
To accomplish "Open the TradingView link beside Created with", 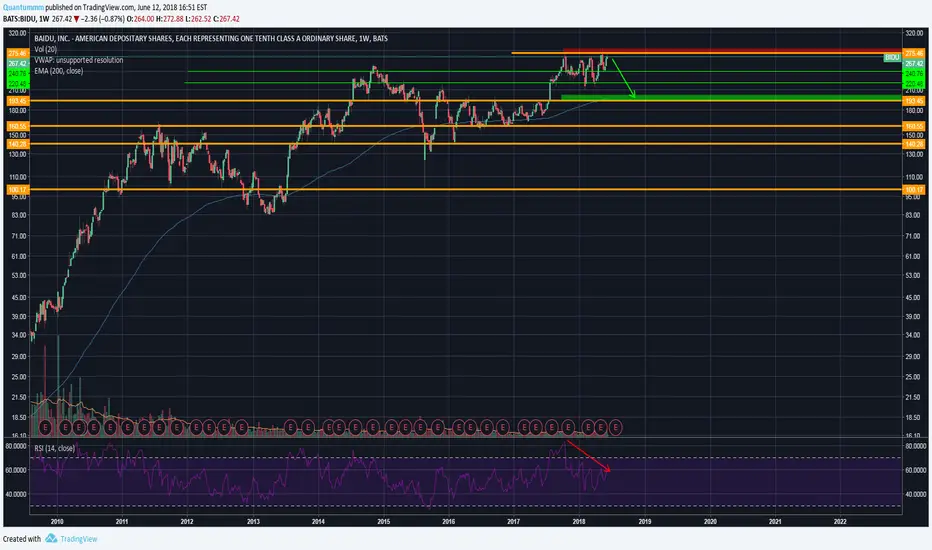I will pos(78,539).
